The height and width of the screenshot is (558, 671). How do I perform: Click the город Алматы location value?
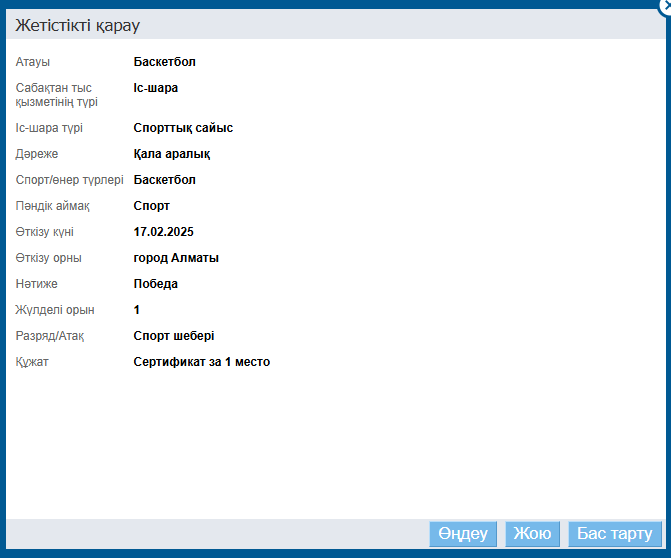click(x=176, y=258)
